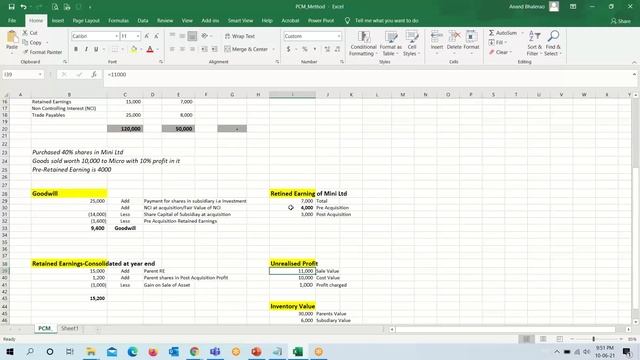Select the Unrealised Profit heading cell
The height and width of the screenshot is (360, 640).
click(x=292, y=264)
